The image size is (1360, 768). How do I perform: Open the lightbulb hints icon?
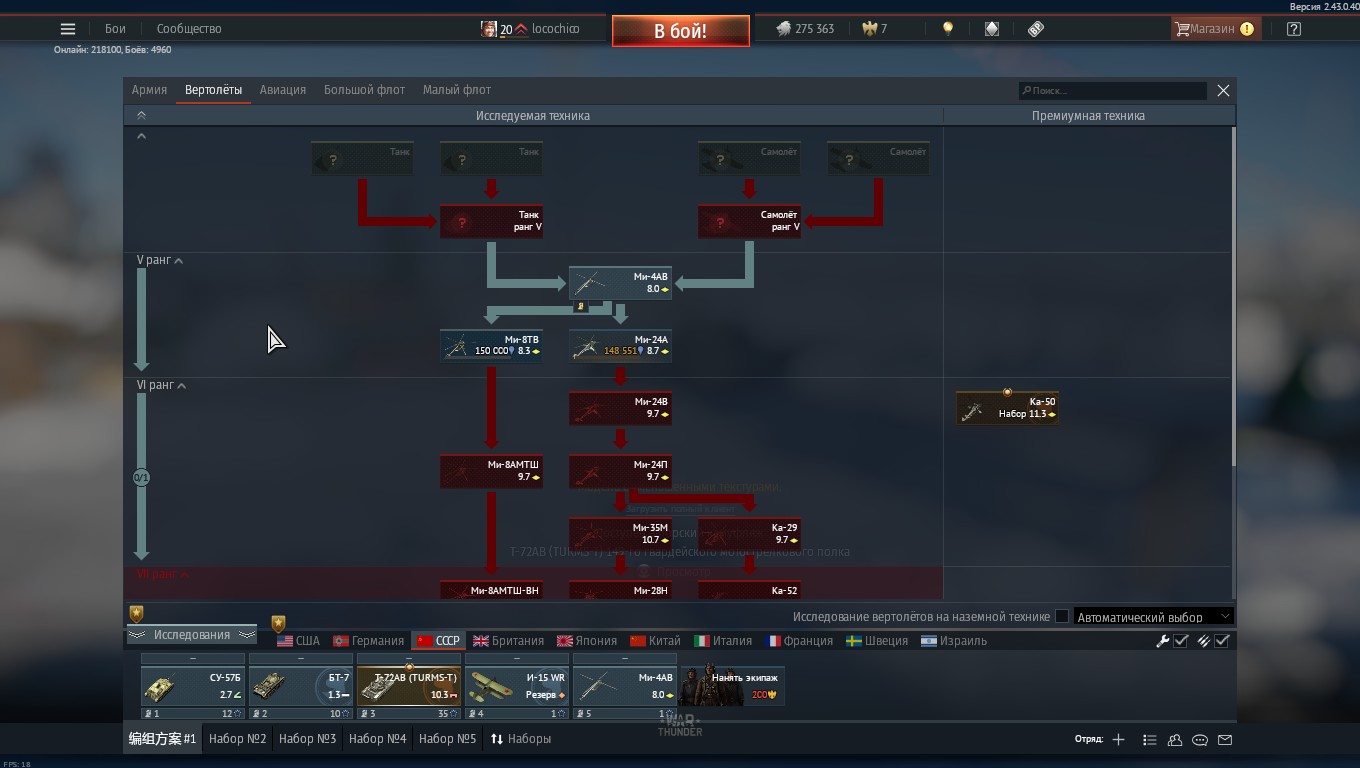tap(948, 29)
